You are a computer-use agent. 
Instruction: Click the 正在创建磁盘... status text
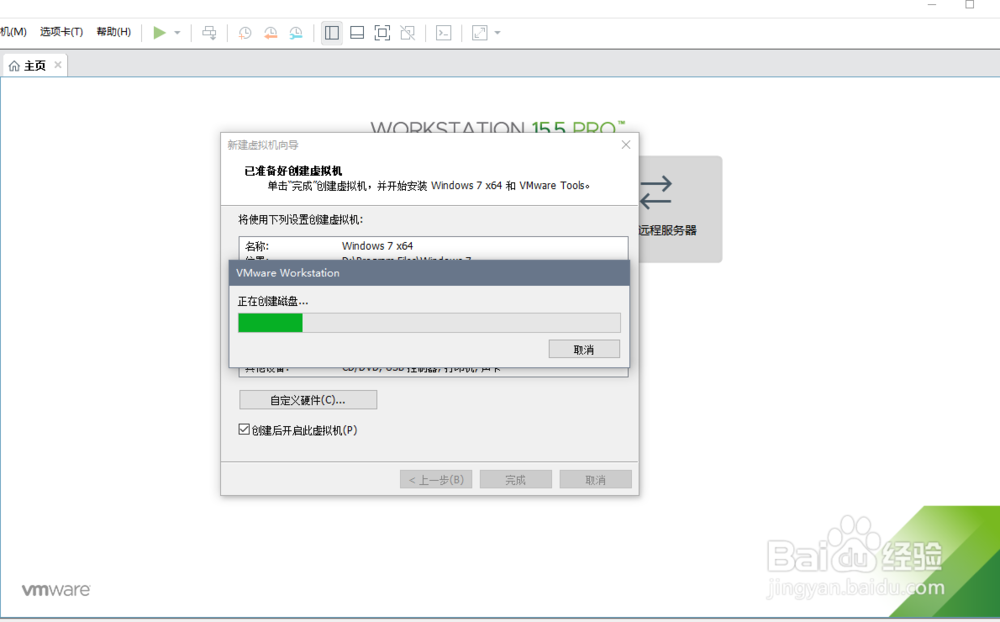(x=273, y=301)
